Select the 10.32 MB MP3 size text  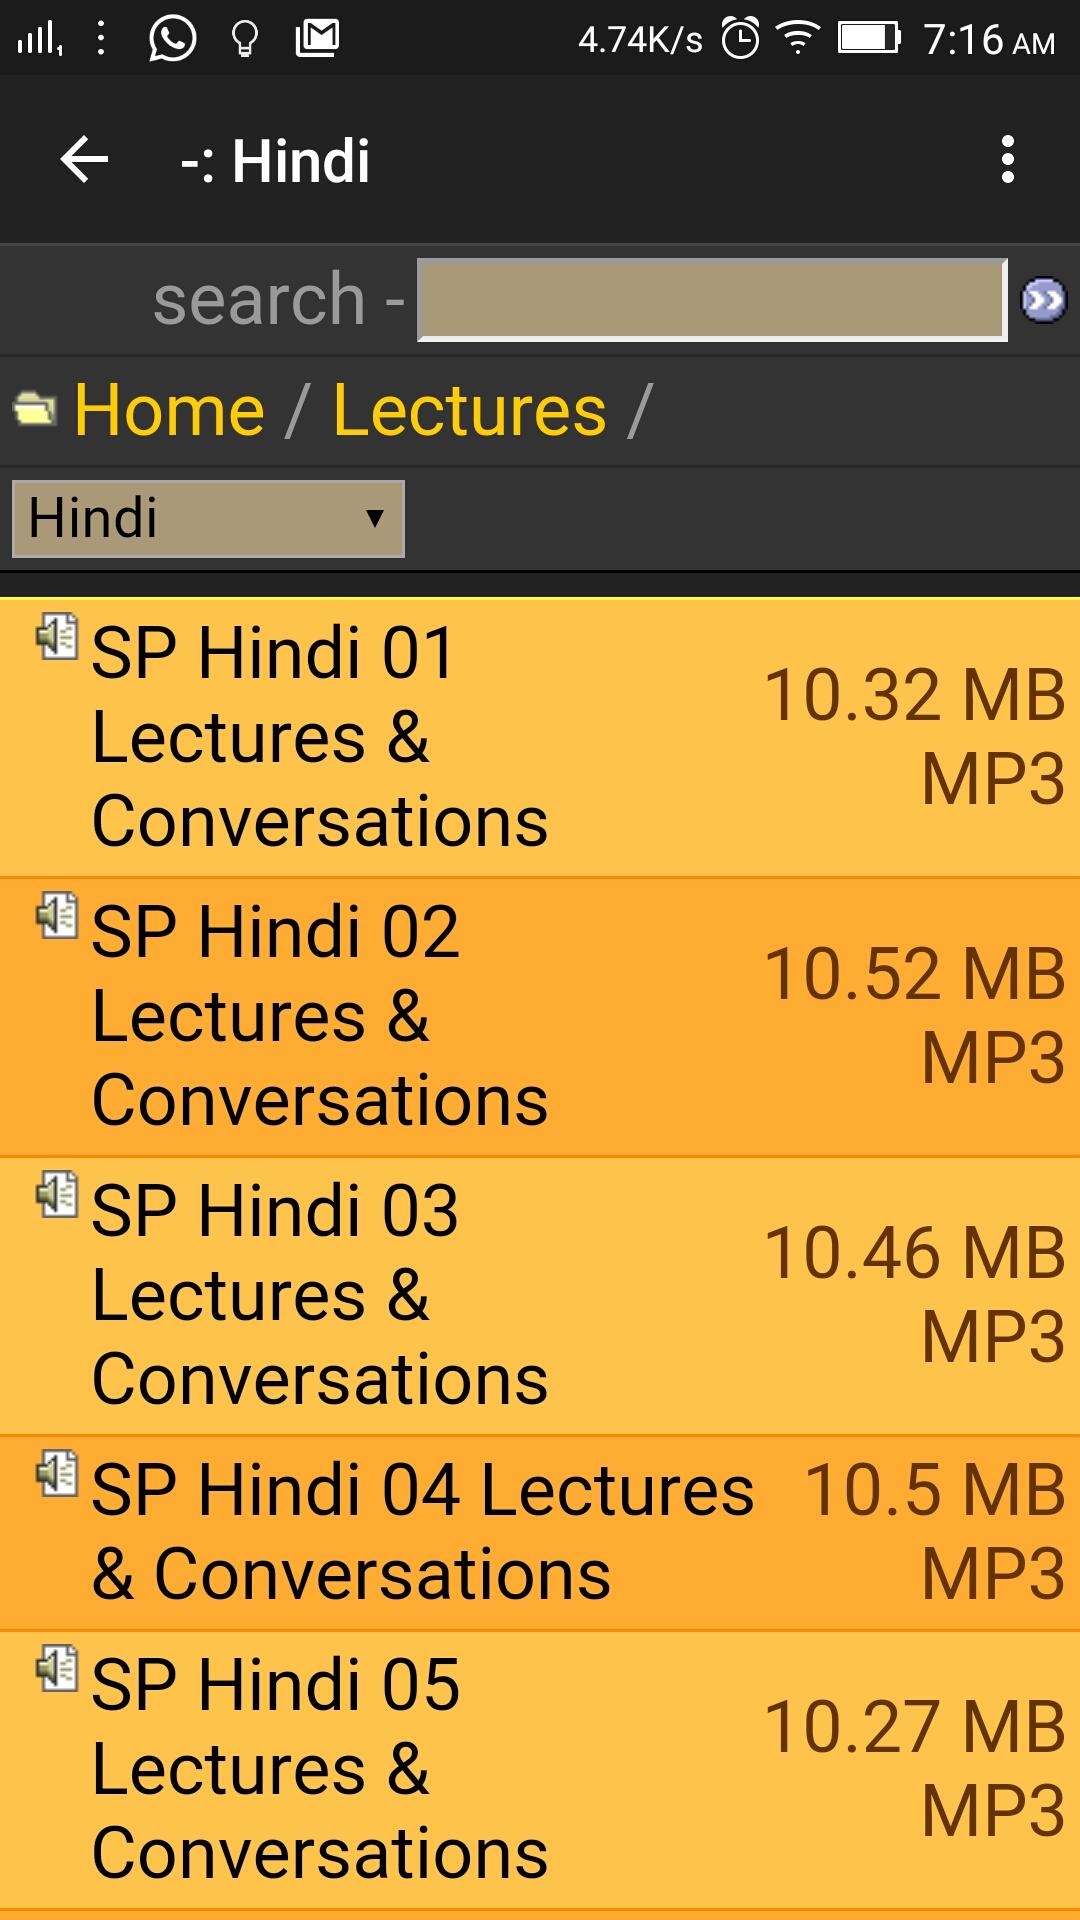(x=915, y=737)
